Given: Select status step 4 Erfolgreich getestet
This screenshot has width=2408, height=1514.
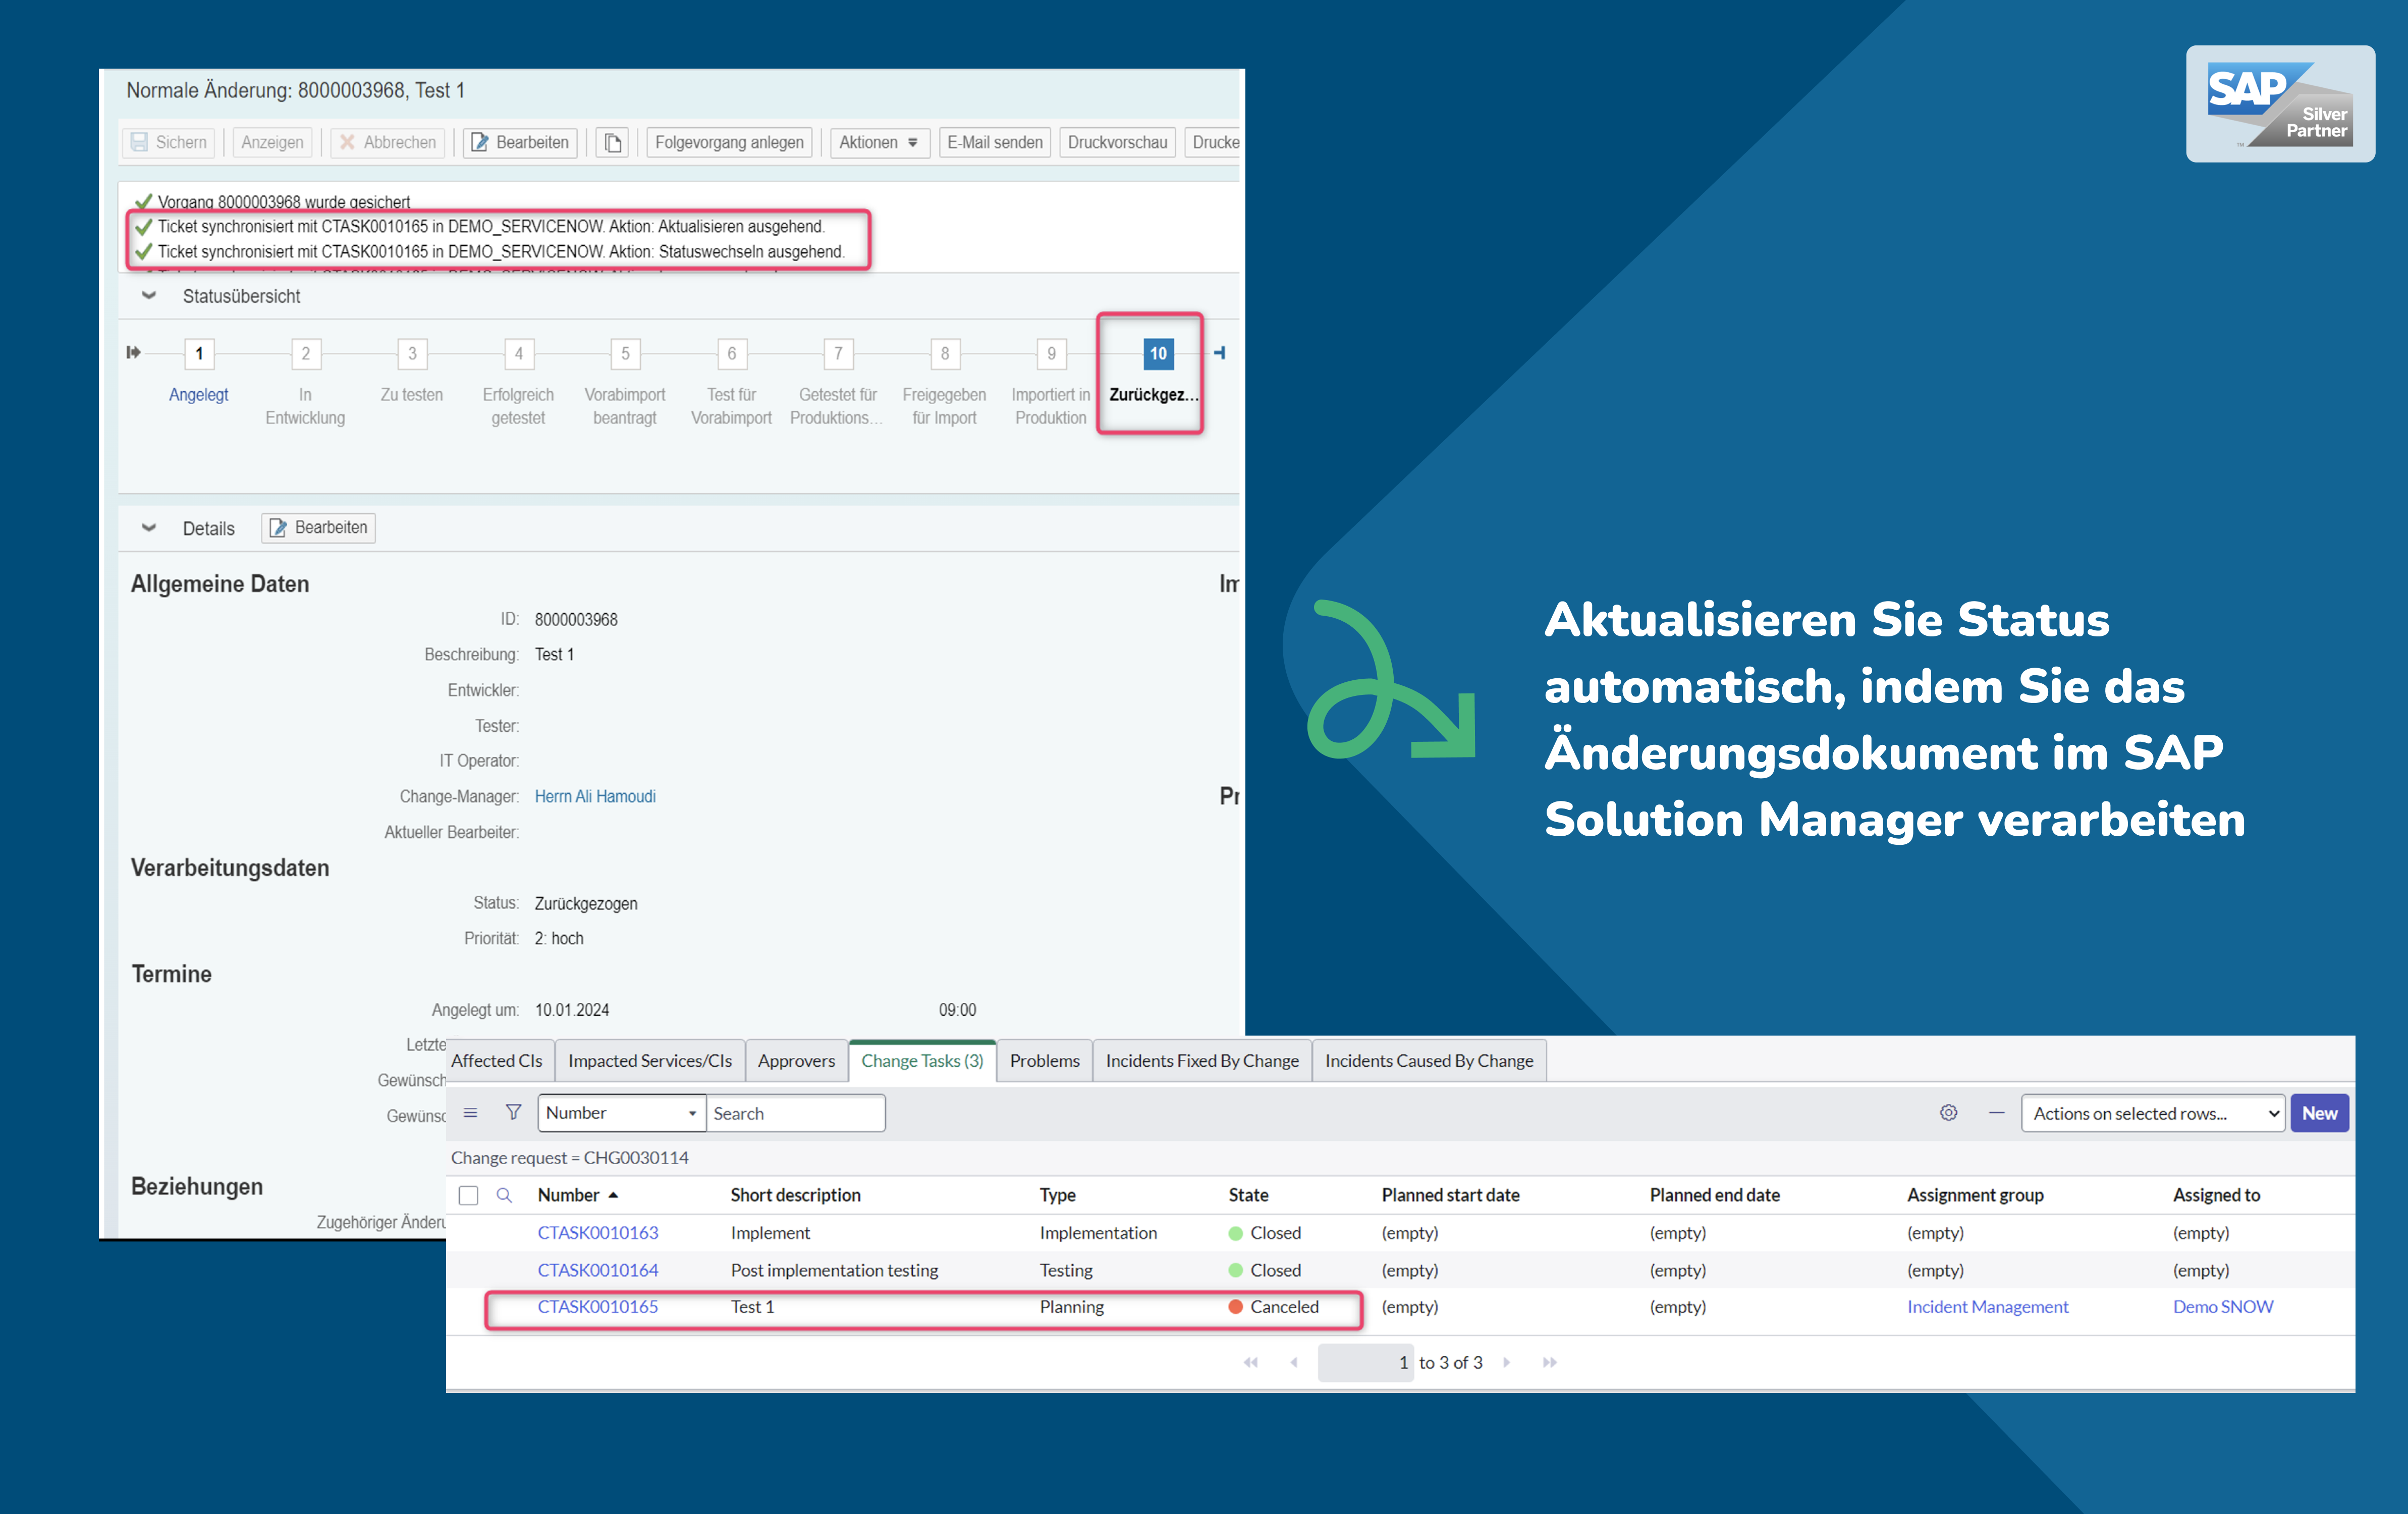Looking at the screenshot, I should point(518,353).
